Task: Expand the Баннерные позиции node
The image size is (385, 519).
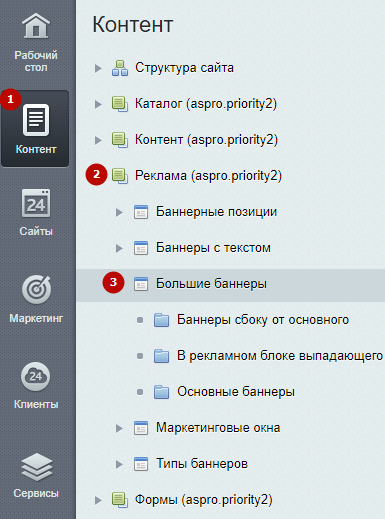Action: (119, 212)
